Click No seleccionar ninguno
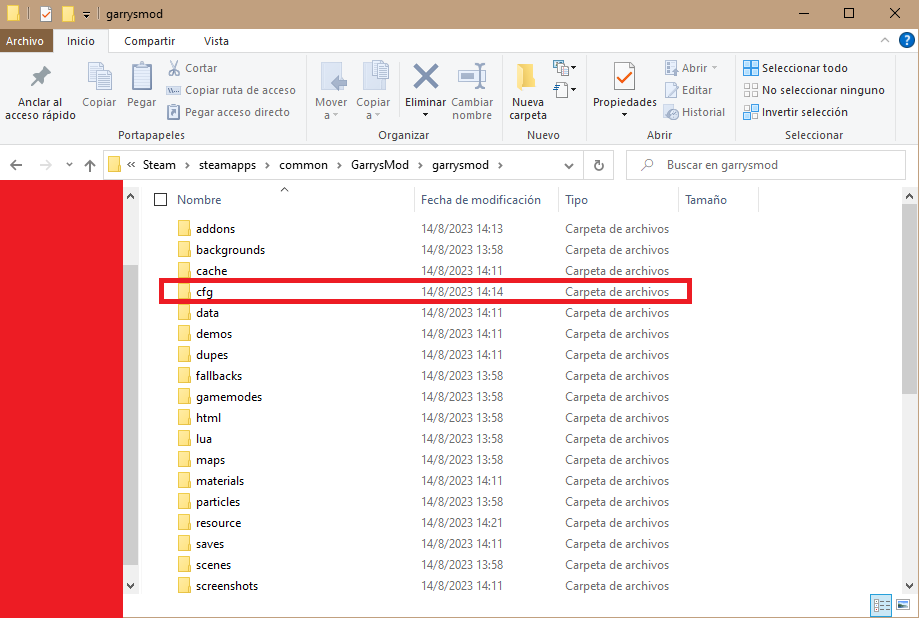This screenshot has width=919, height=618. tap(814, 90)
